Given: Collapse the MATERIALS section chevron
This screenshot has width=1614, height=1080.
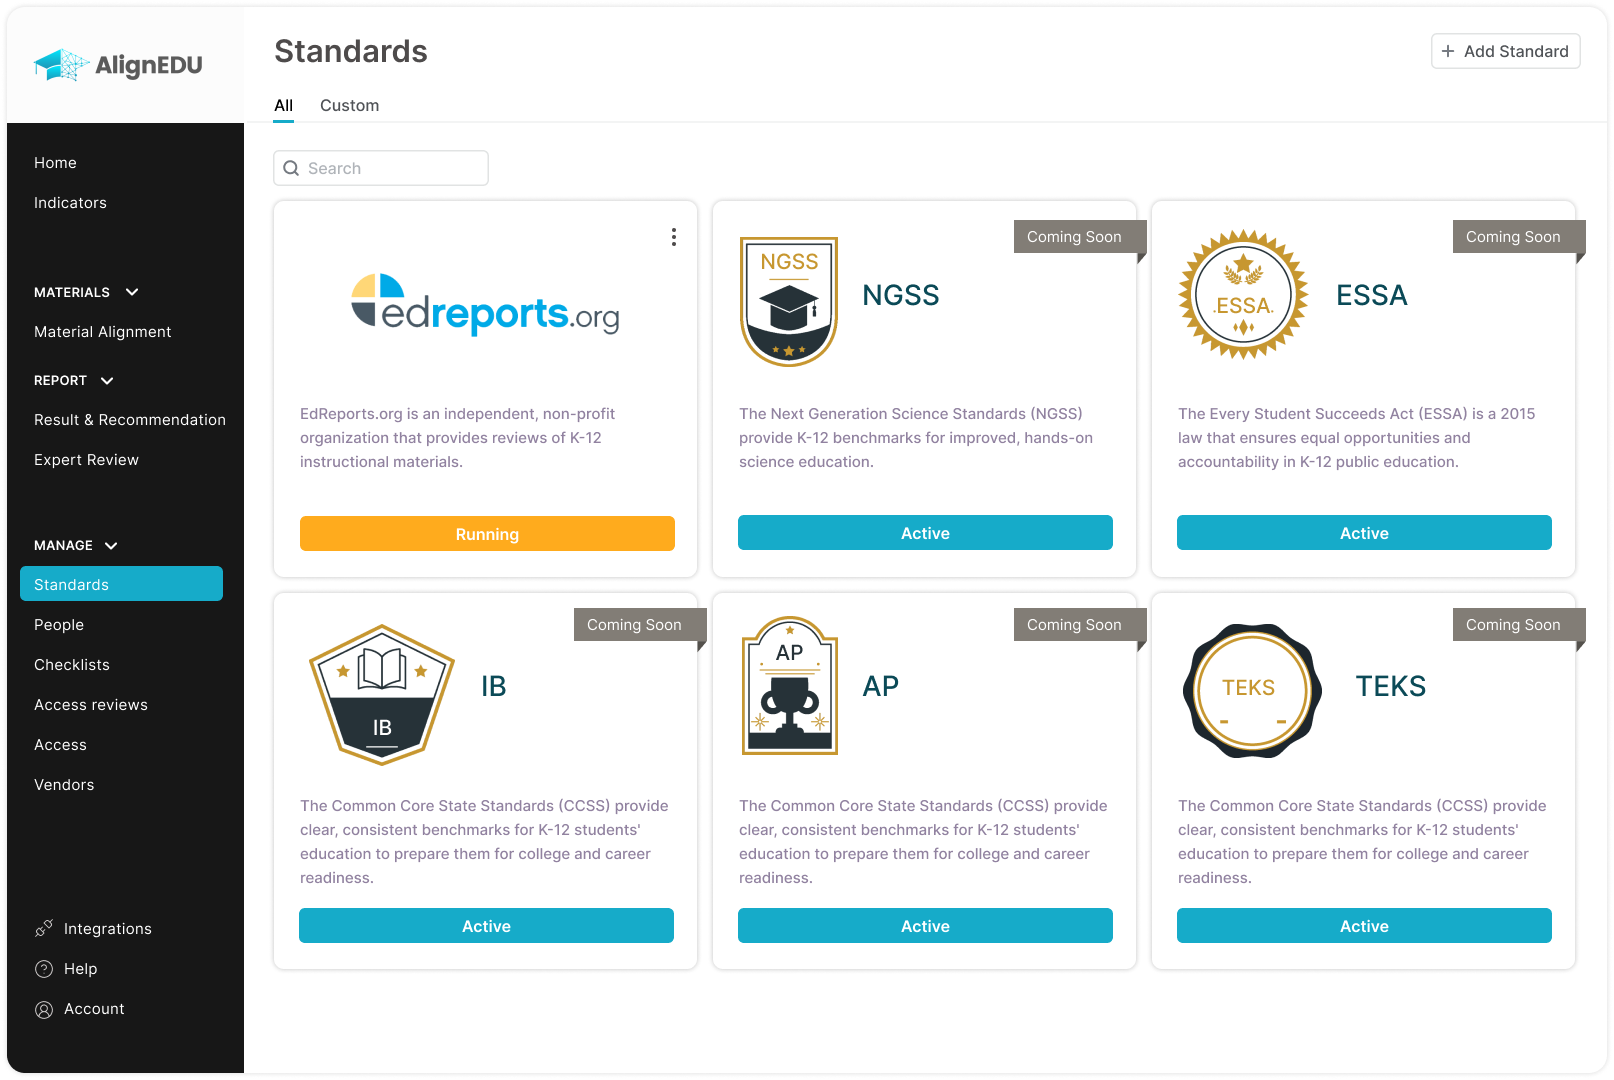Looking at the screenshot, I should (132, 292).
